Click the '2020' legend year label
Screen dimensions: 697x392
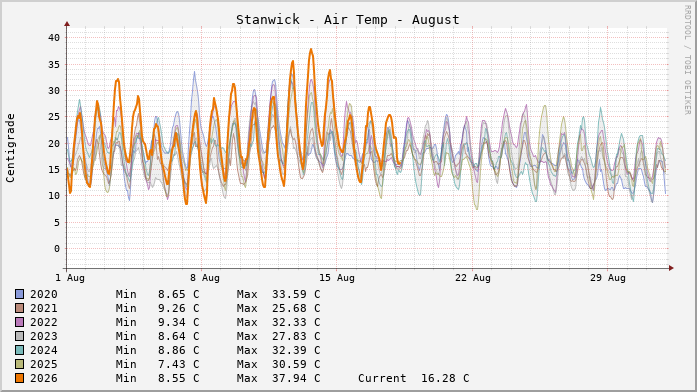pyautogui.click(x=44, y=294)
